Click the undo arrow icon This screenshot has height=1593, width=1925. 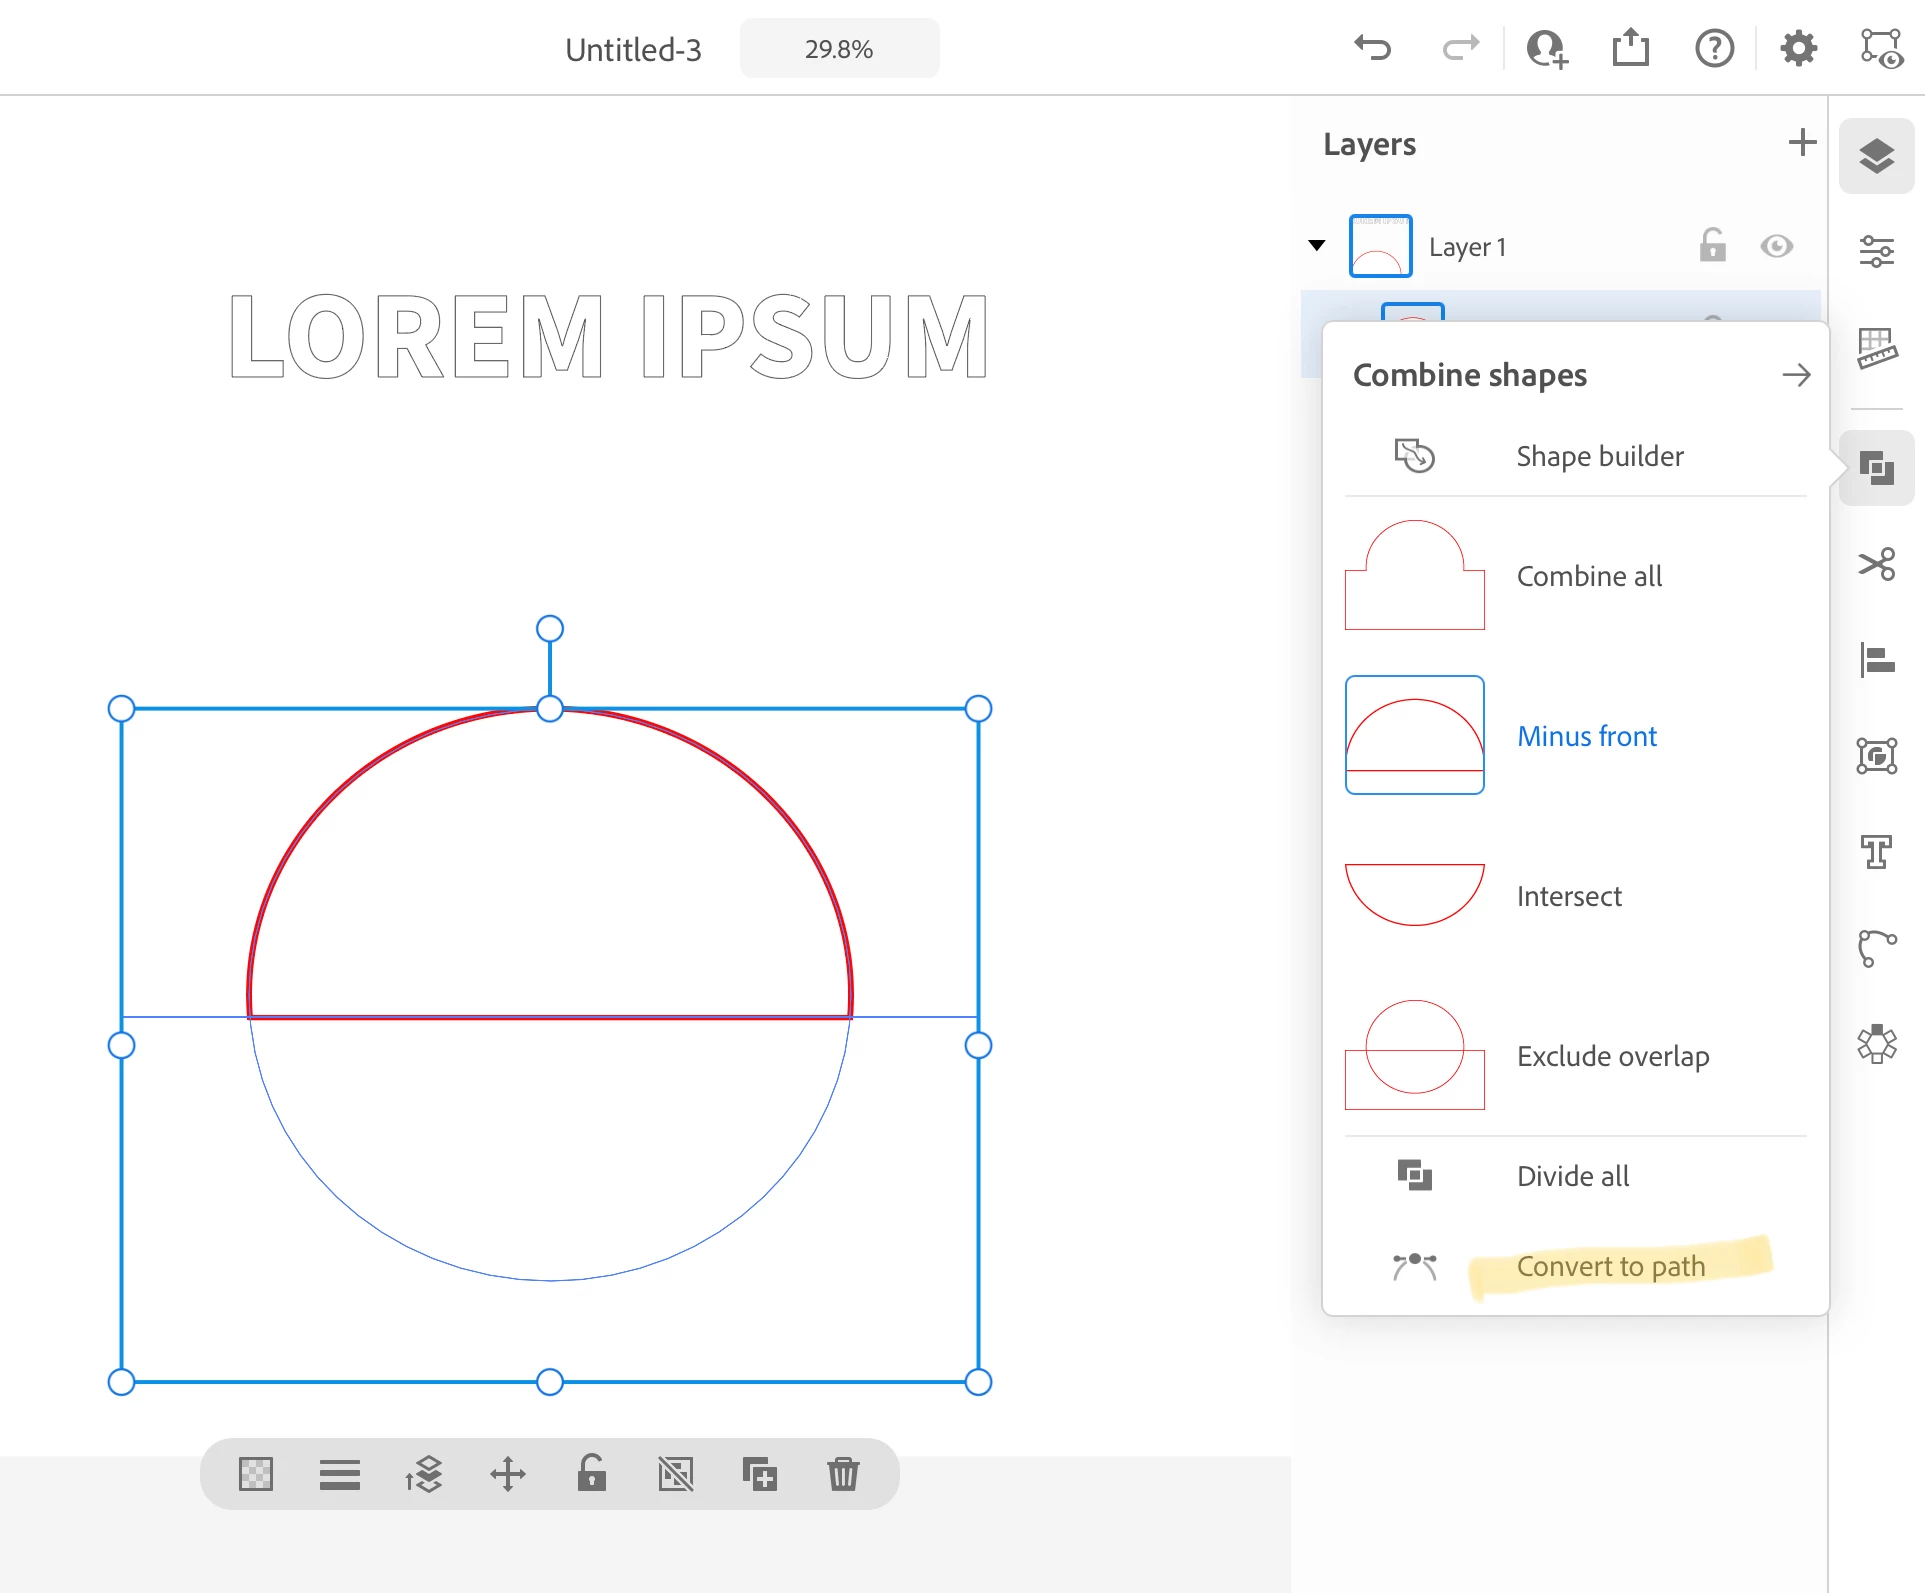point(1372,48)
